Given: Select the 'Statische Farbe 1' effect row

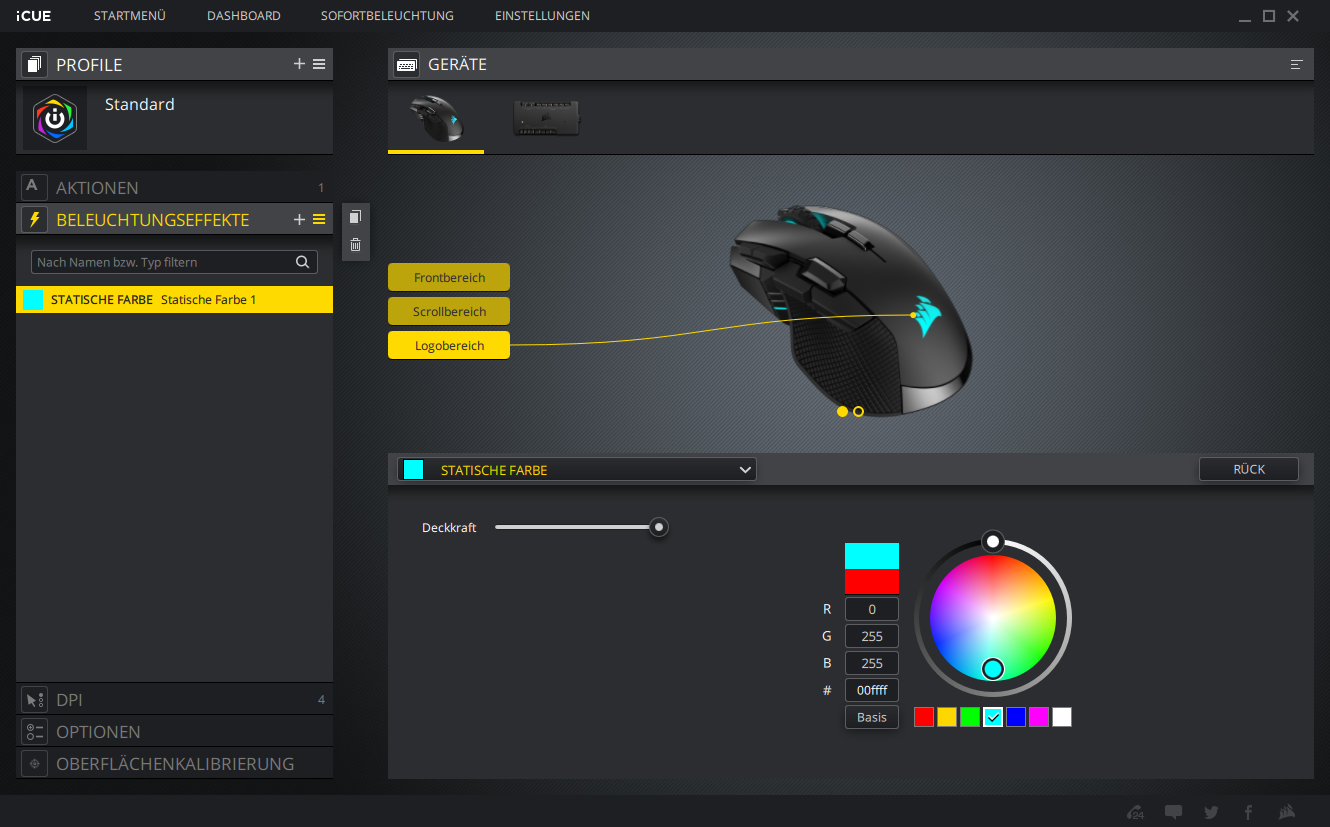Looking at the screenshot, I should tap(174, 299).
